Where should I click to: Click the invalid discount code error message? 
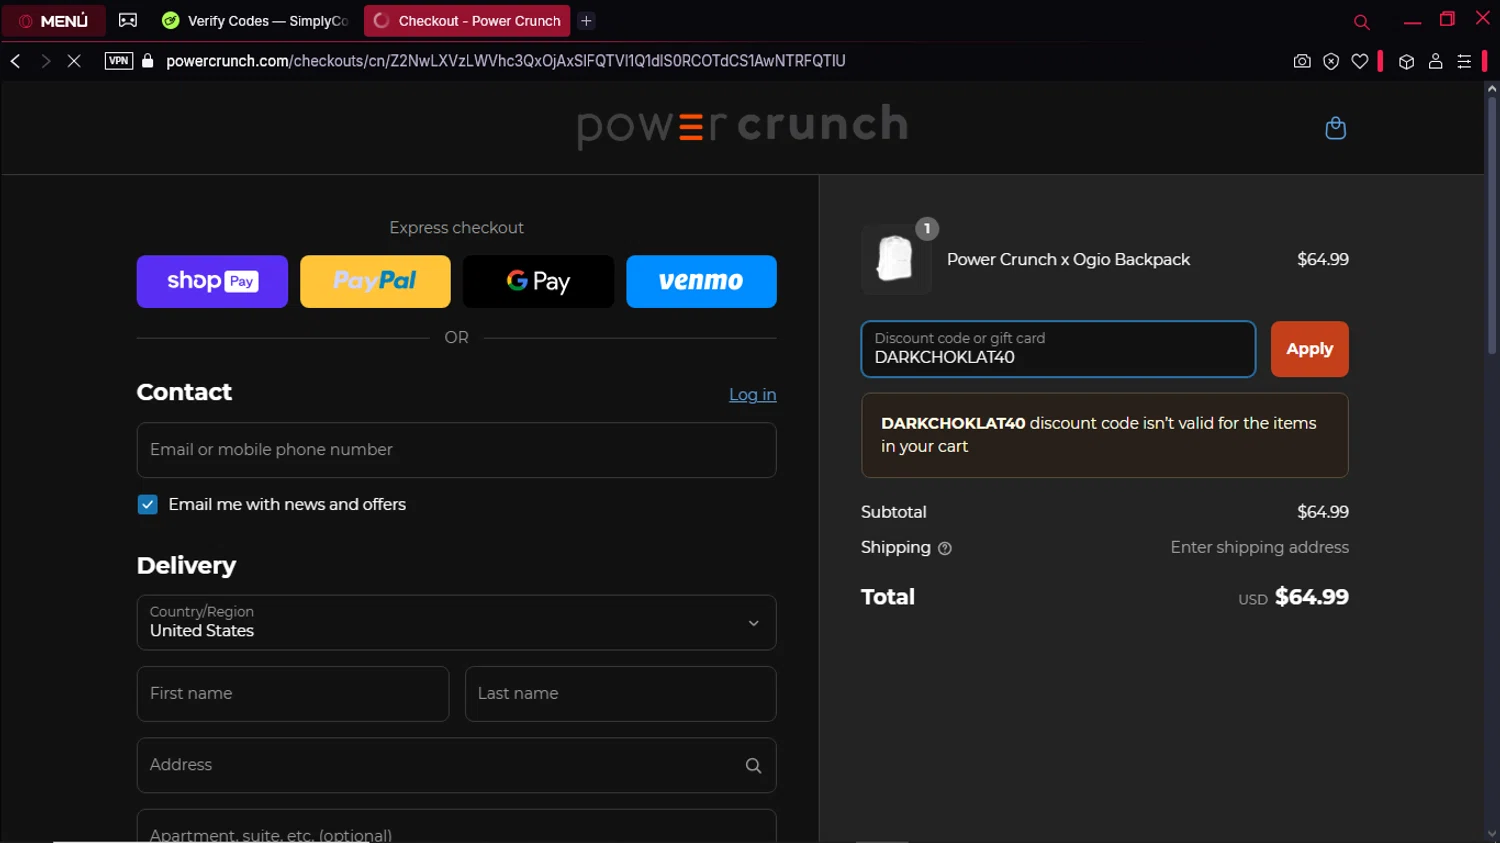[1104, 435]
